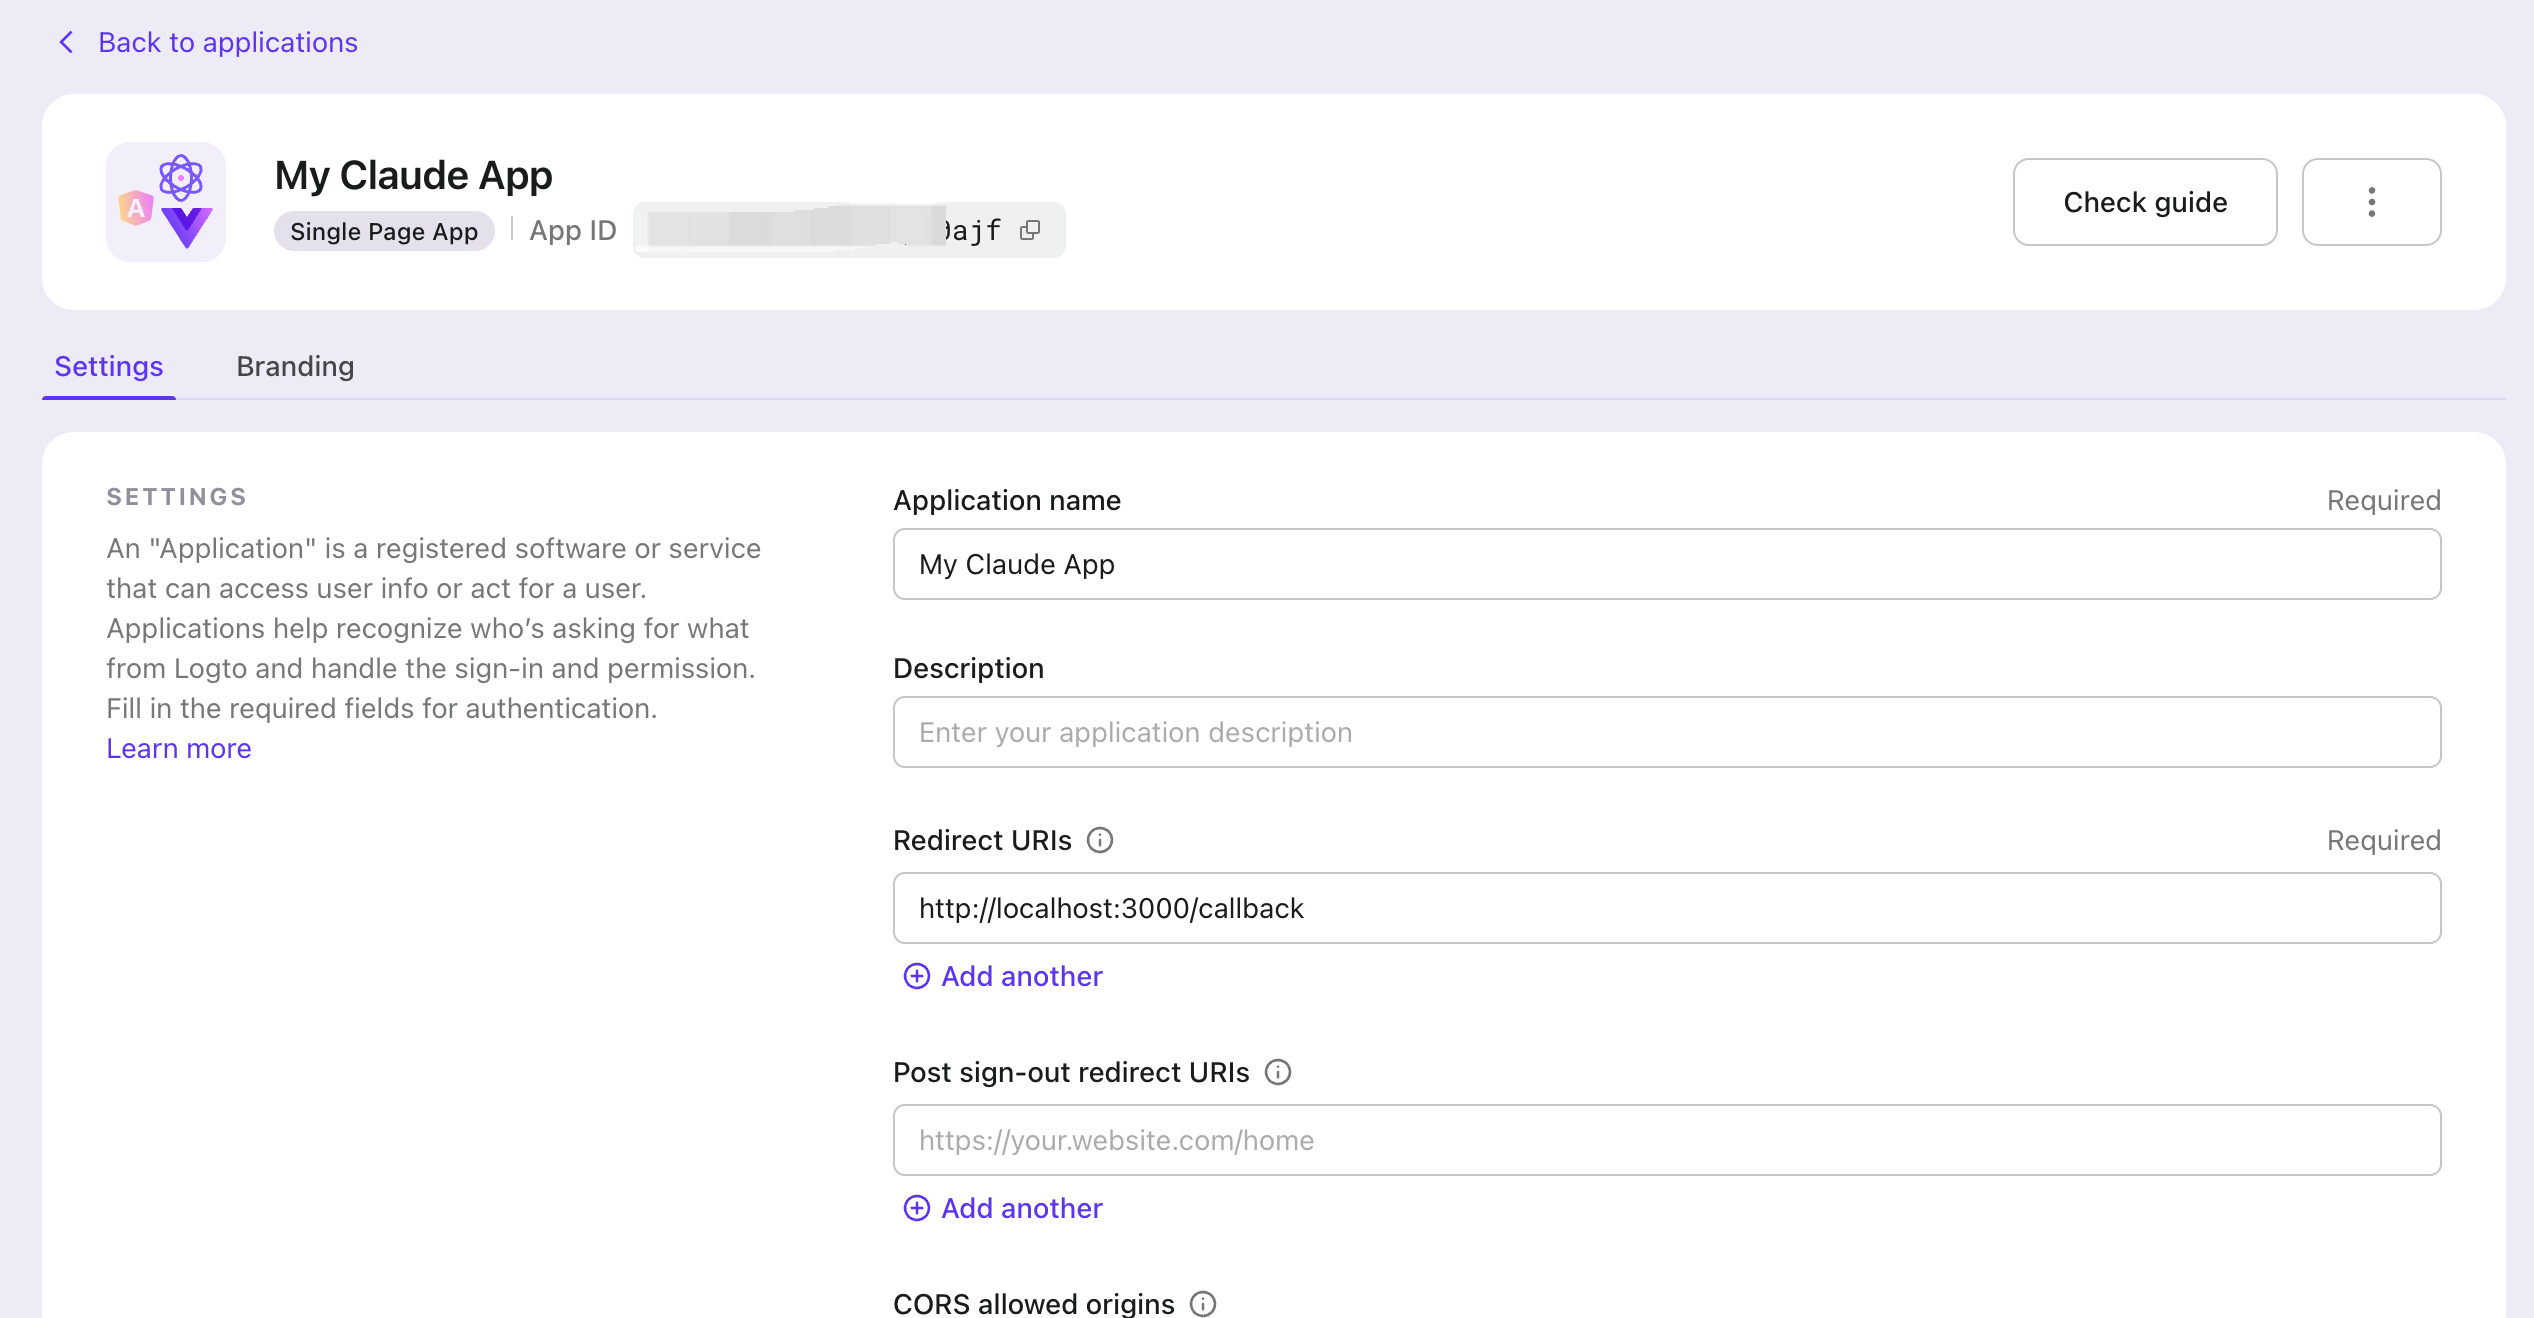Show CORS allowed origins info icon
The height and width of the screenshot is (1318, 2534).
point(1203,1304)
